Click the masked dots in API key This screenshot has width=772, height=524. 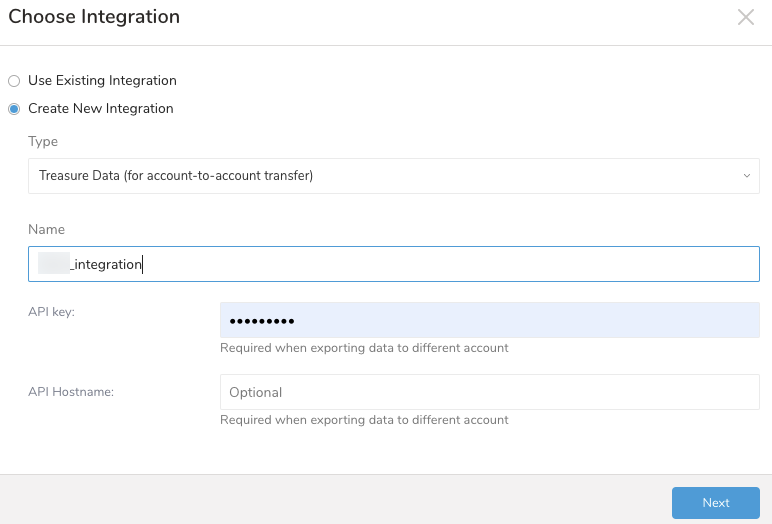click(x=261, y=321)
